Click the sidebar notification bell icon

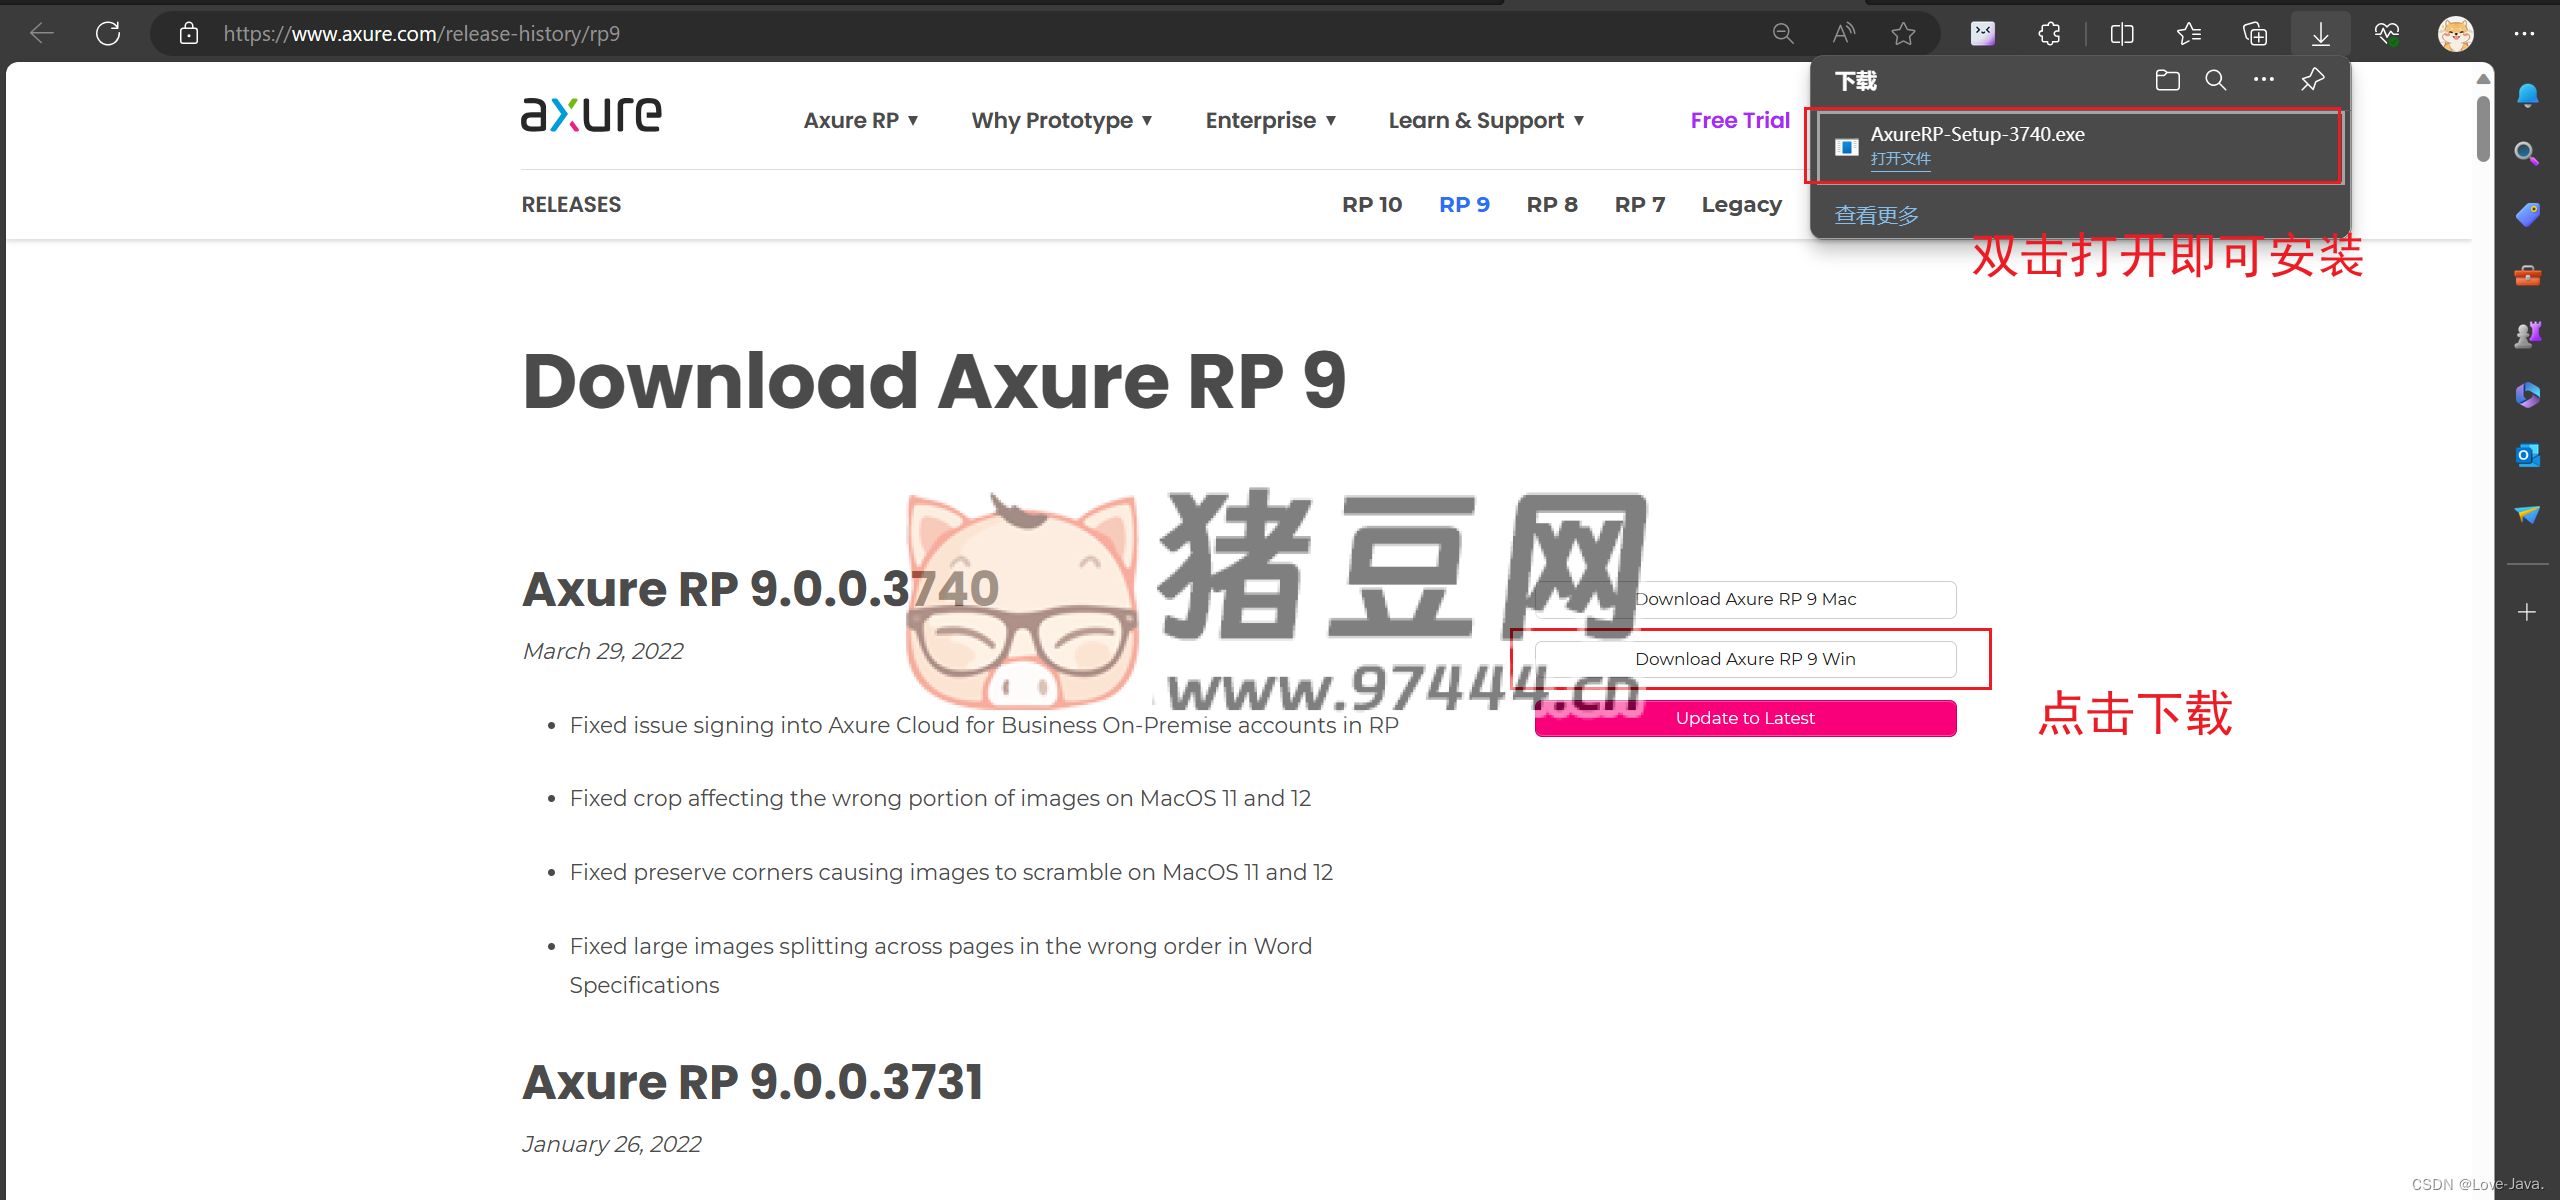(x=2527, y=95)
